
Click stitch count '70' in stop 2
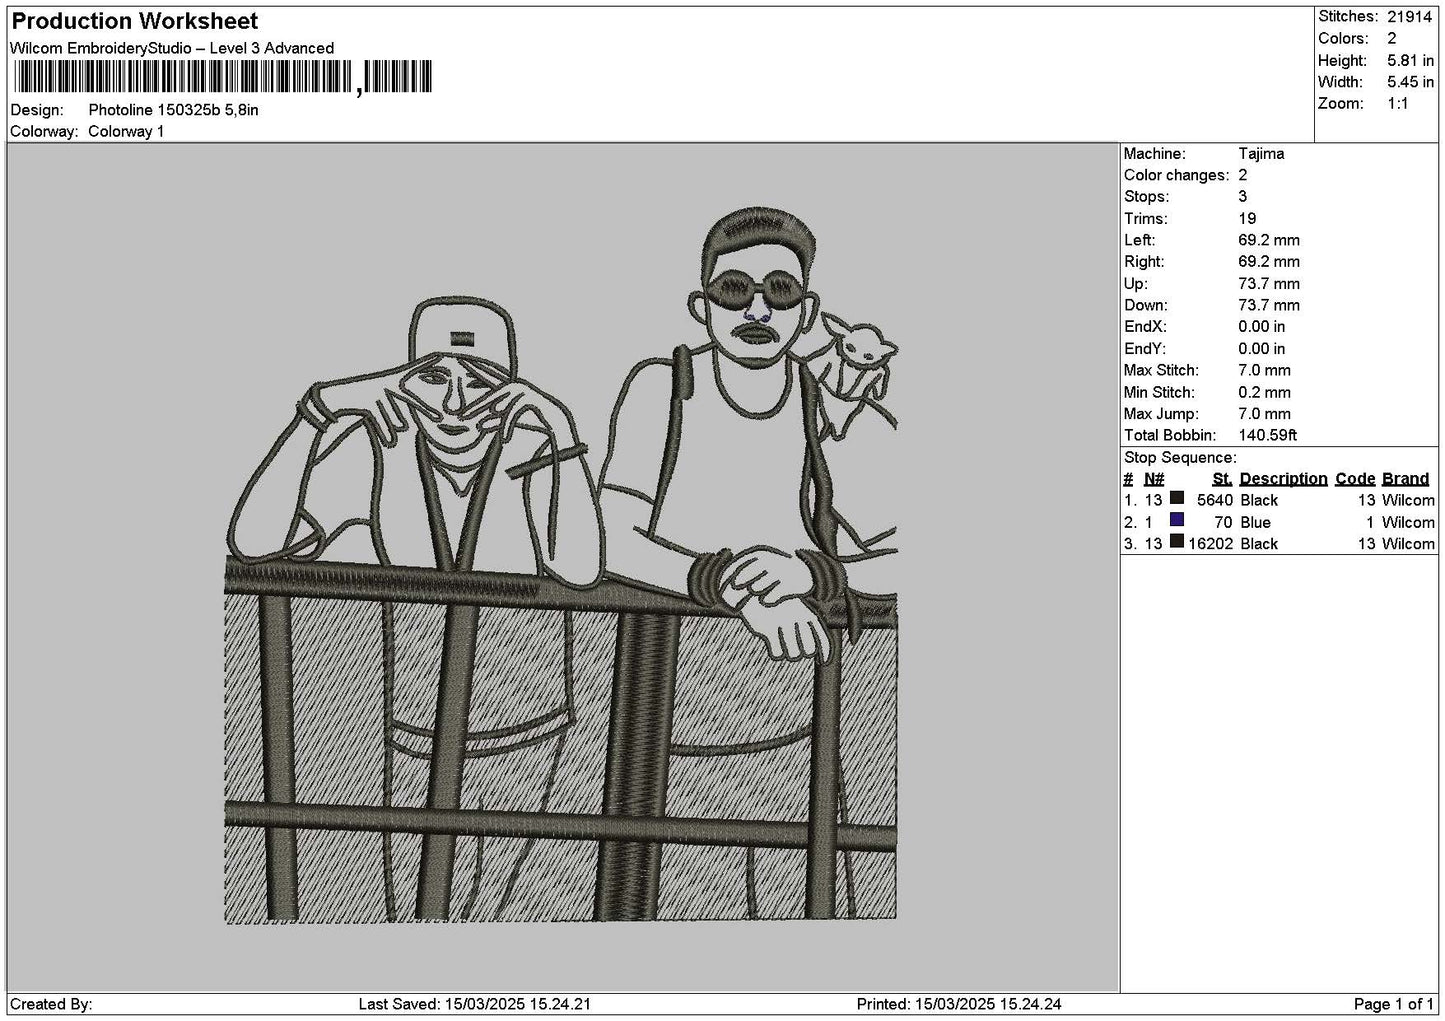click(x=1223, y=522)
